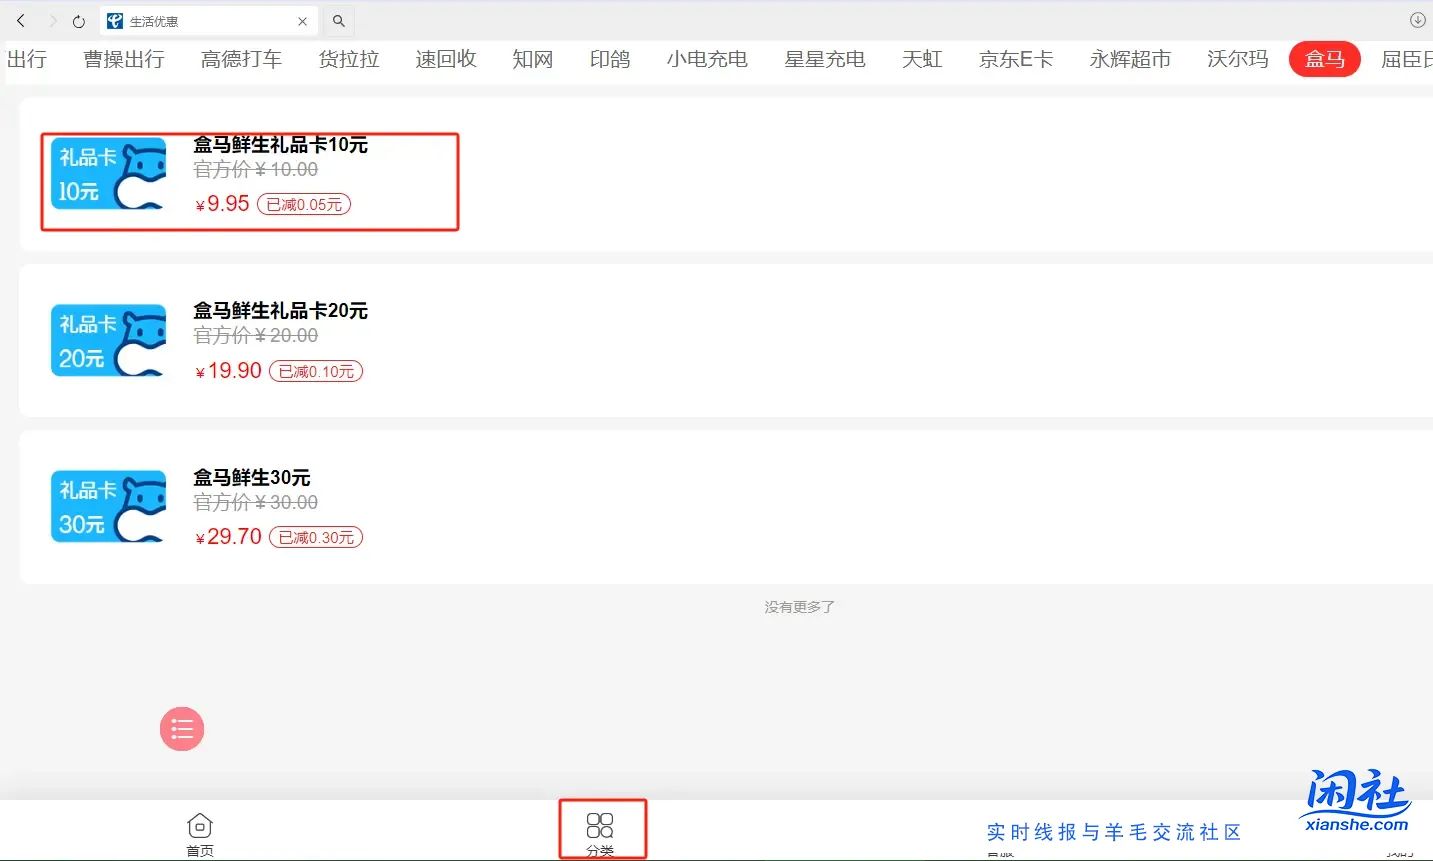Open the 分类 grid icon in bottom bar
The height and width of the screenshot is (861, 1433).
pos(601,828)
